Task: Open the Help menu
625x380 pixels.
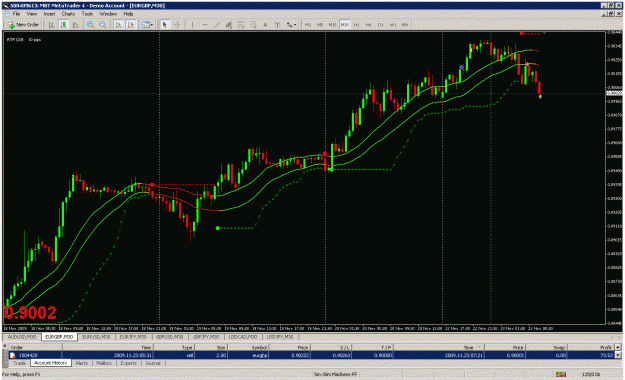Action: [x=128, y=14]
